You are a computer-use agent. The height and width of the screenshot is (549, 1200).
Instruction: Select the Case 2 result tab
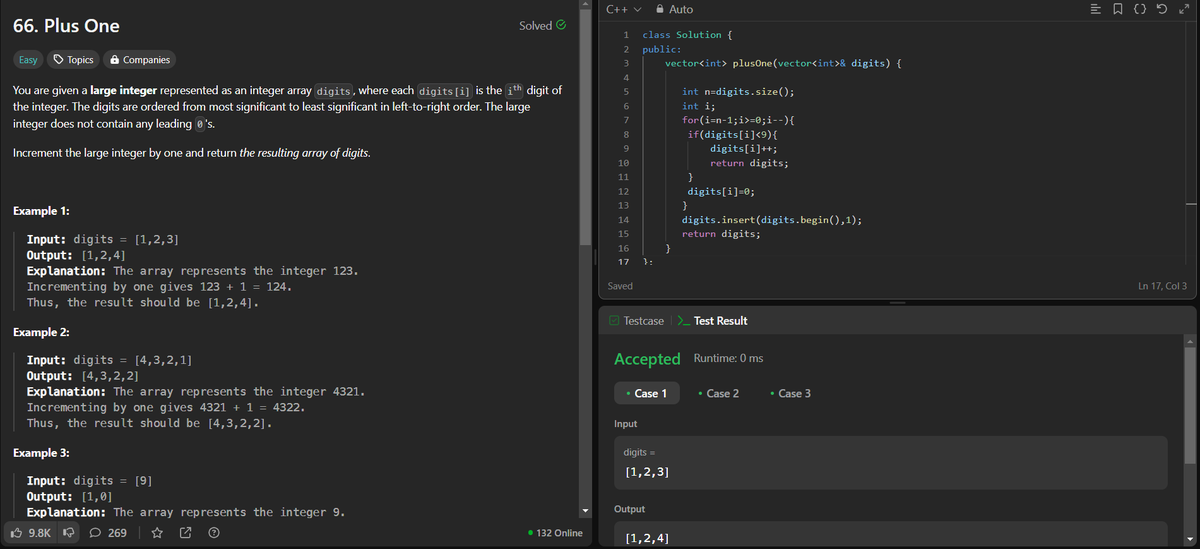718,393
